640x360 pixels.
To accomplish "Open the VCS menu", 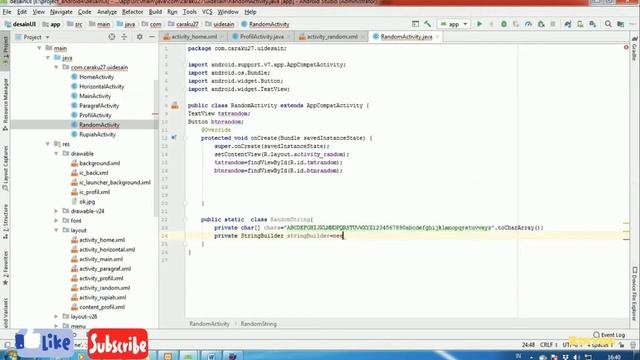I will tap(207, 12).
